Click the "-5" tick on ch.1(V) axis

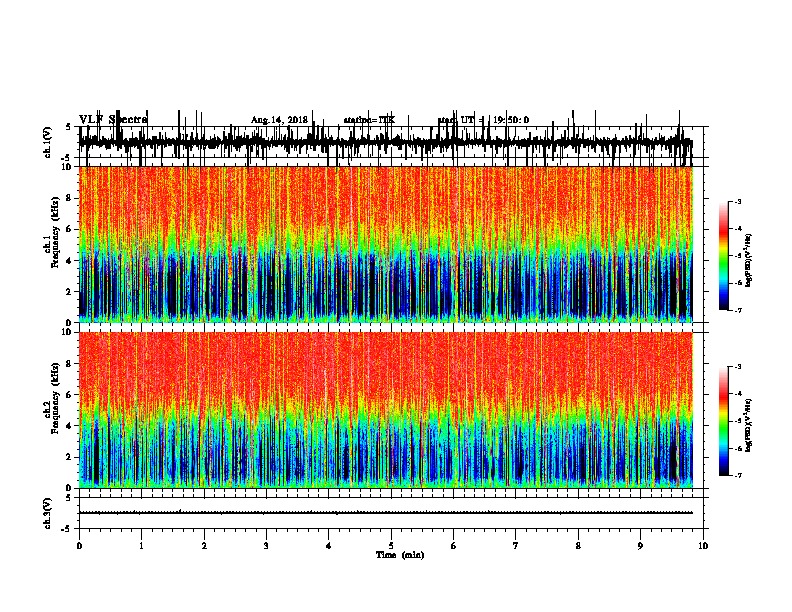67,158
